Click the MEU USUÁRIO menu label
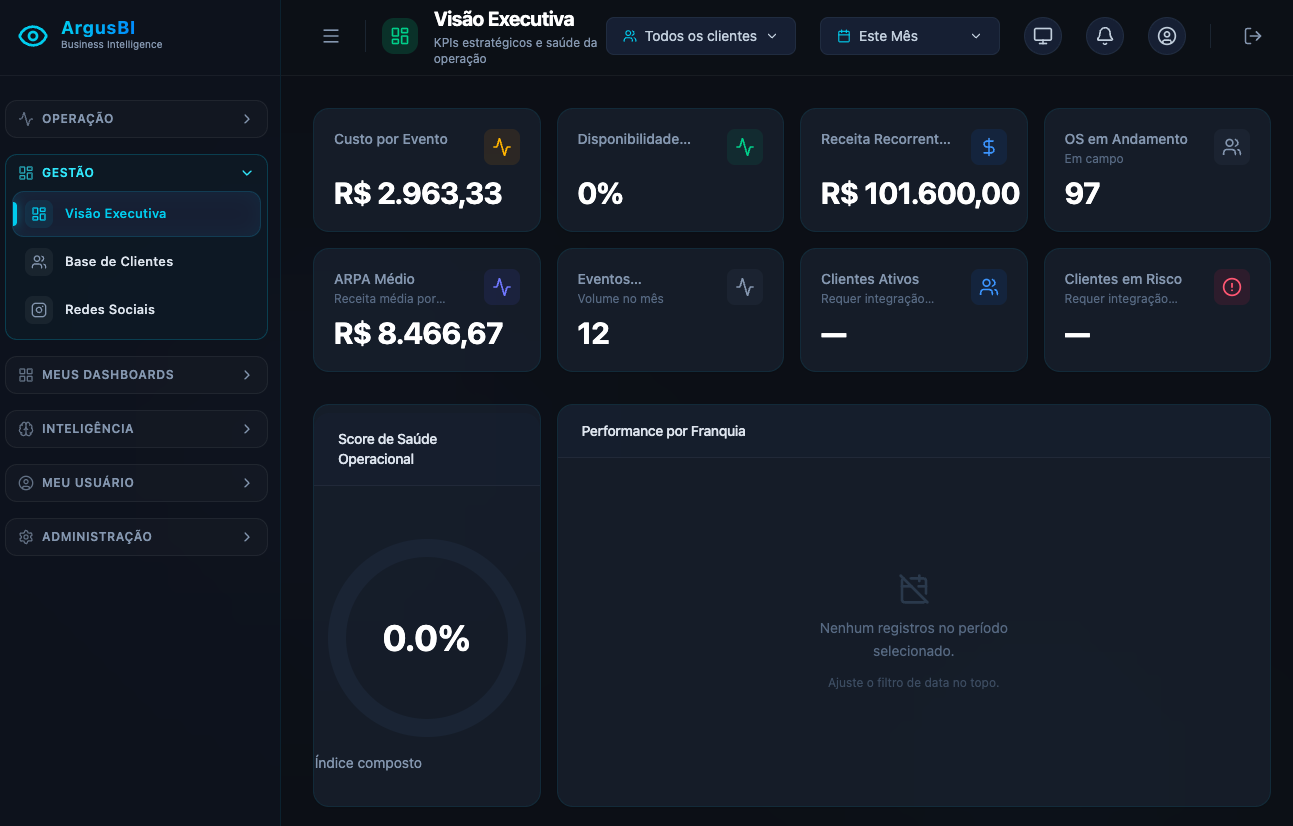1293x826 pixels. click(88, 483)
